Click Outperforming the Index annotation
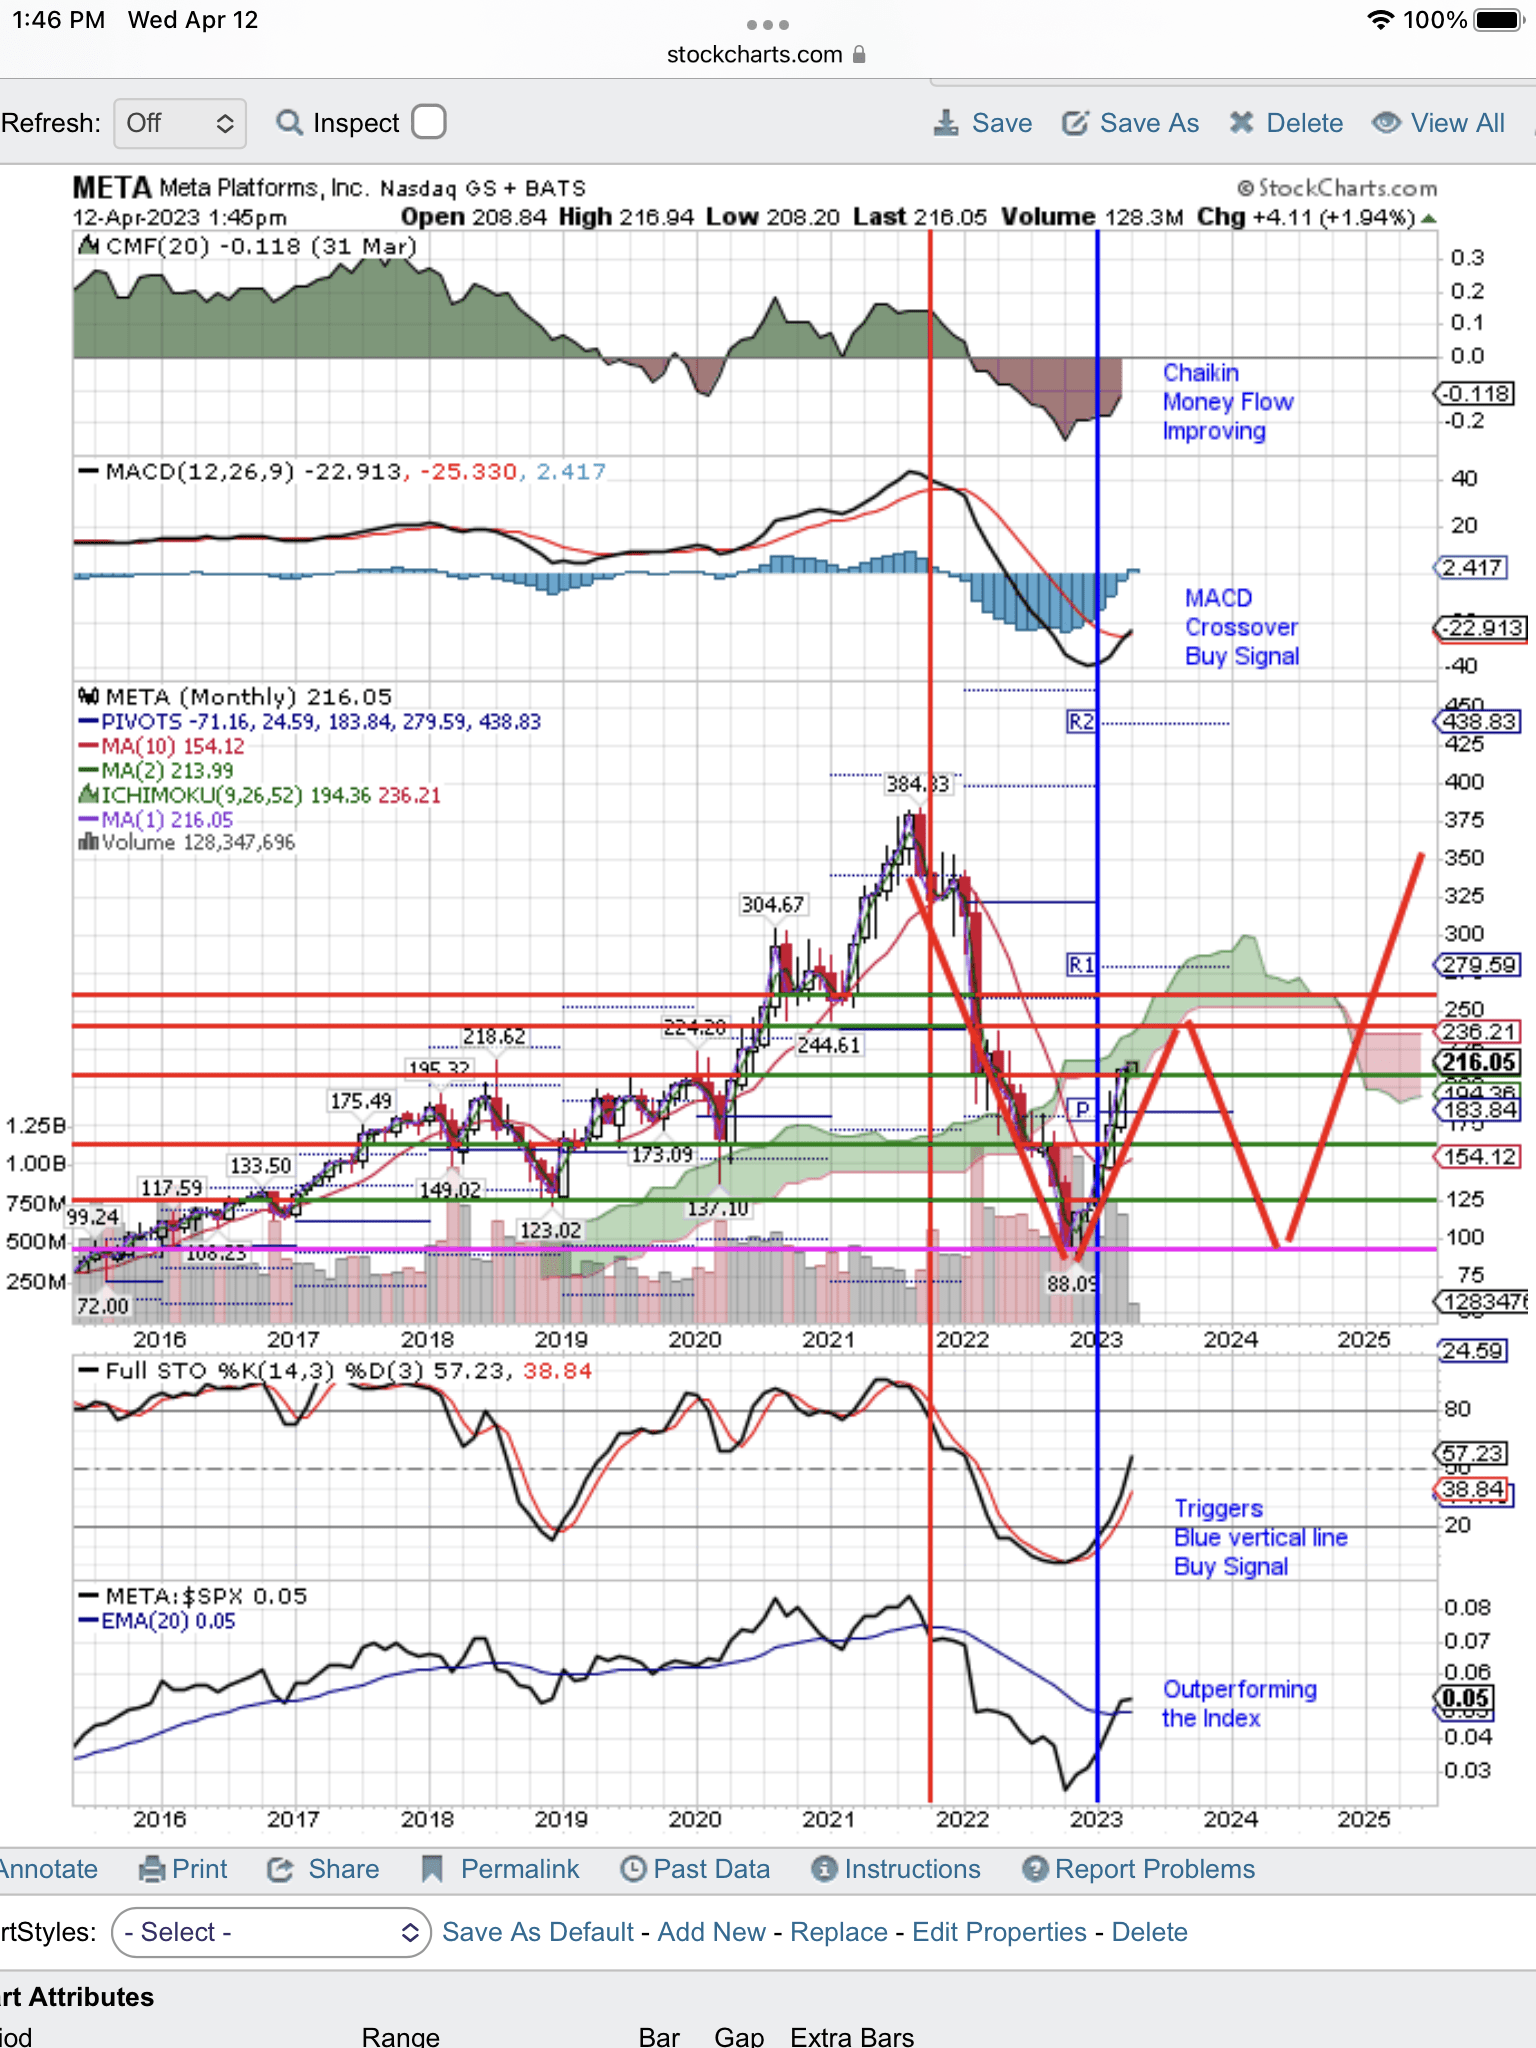The height and width of the screenshot is (2048, 1536). pyautogui.click(x=1239, y=1703)
